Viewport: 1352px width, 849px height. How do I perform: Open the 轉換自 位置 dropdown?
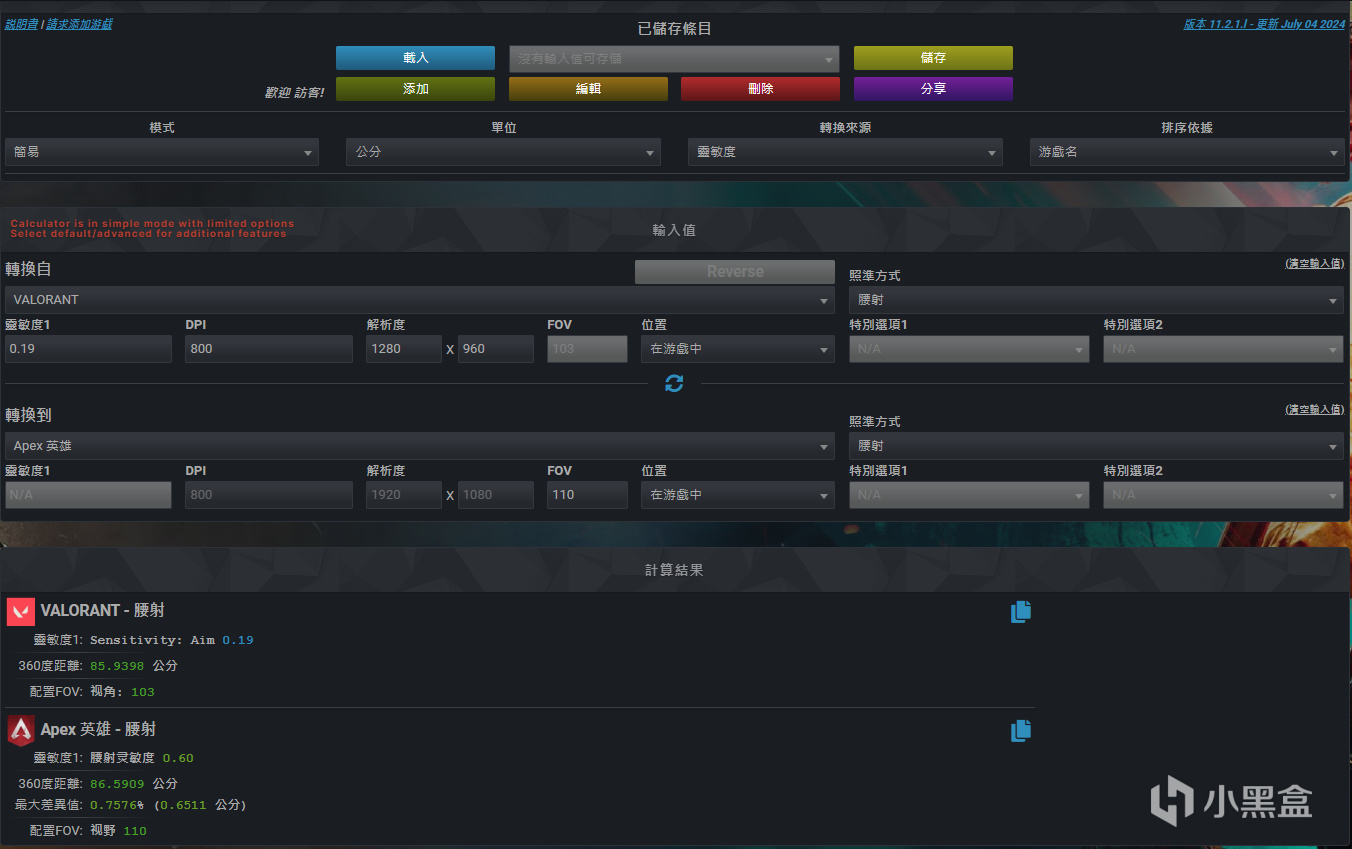[x=738, y=349]
